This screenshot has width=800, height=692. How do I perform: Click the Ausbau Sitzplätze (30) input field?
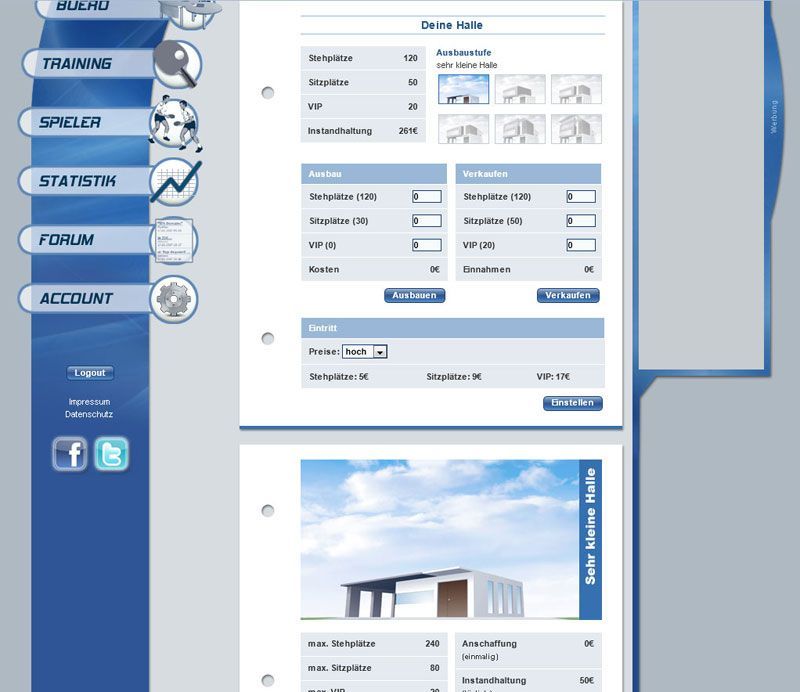pos(427,220)
